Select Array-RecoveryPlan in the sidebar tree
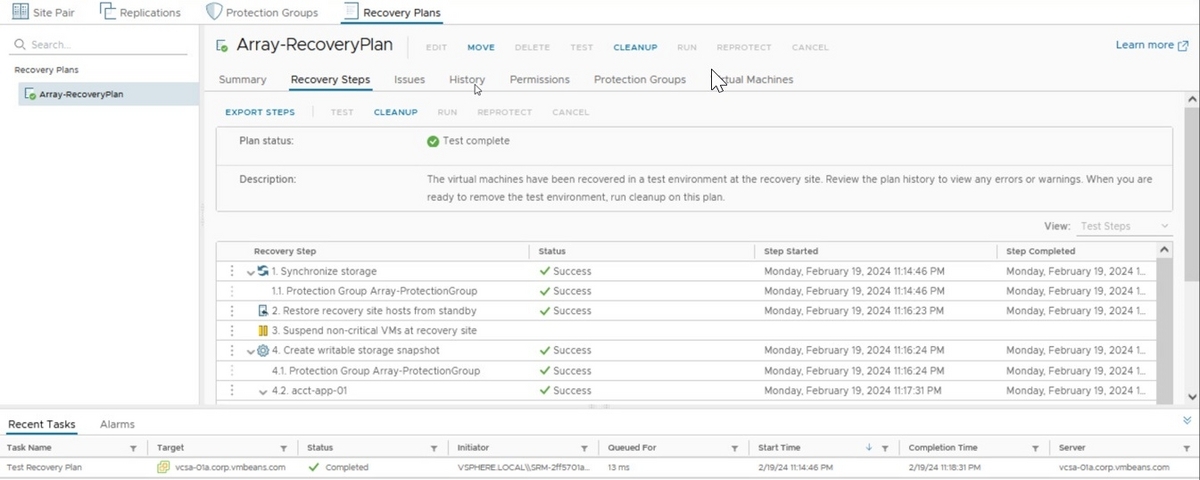The image size is (1200, 480). pos(81,94)
